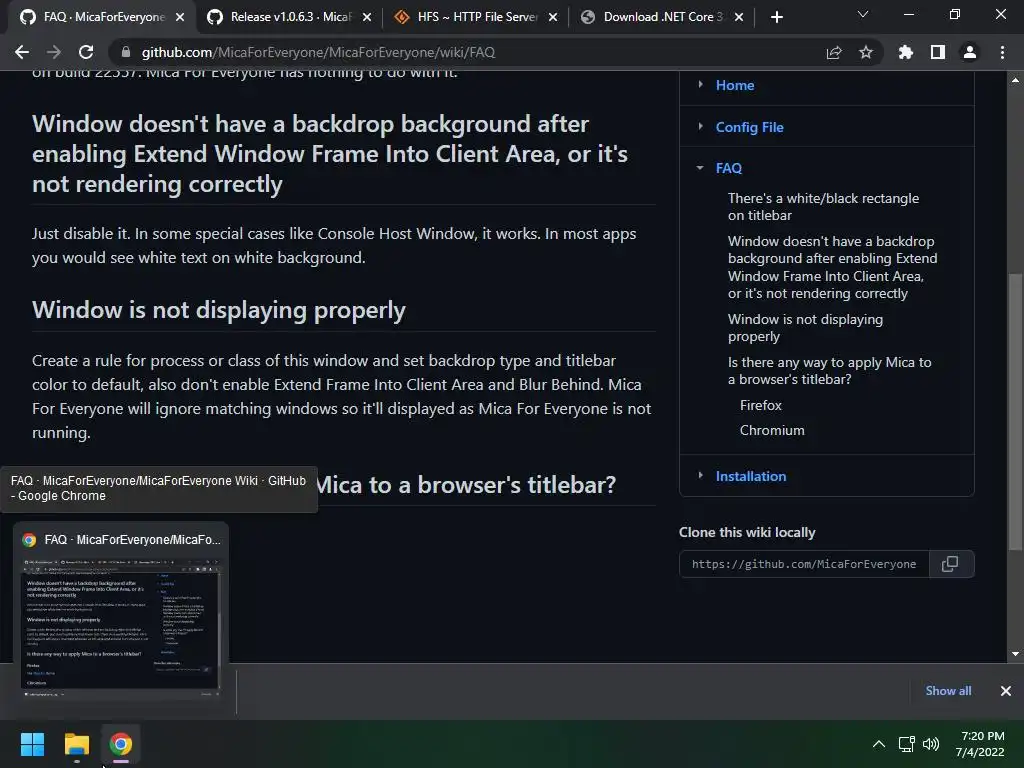This screenshot has width=1024, height=768.
Task: Close the FAQ MicaForEveryone tab
Action: click(x=180, y=17)
